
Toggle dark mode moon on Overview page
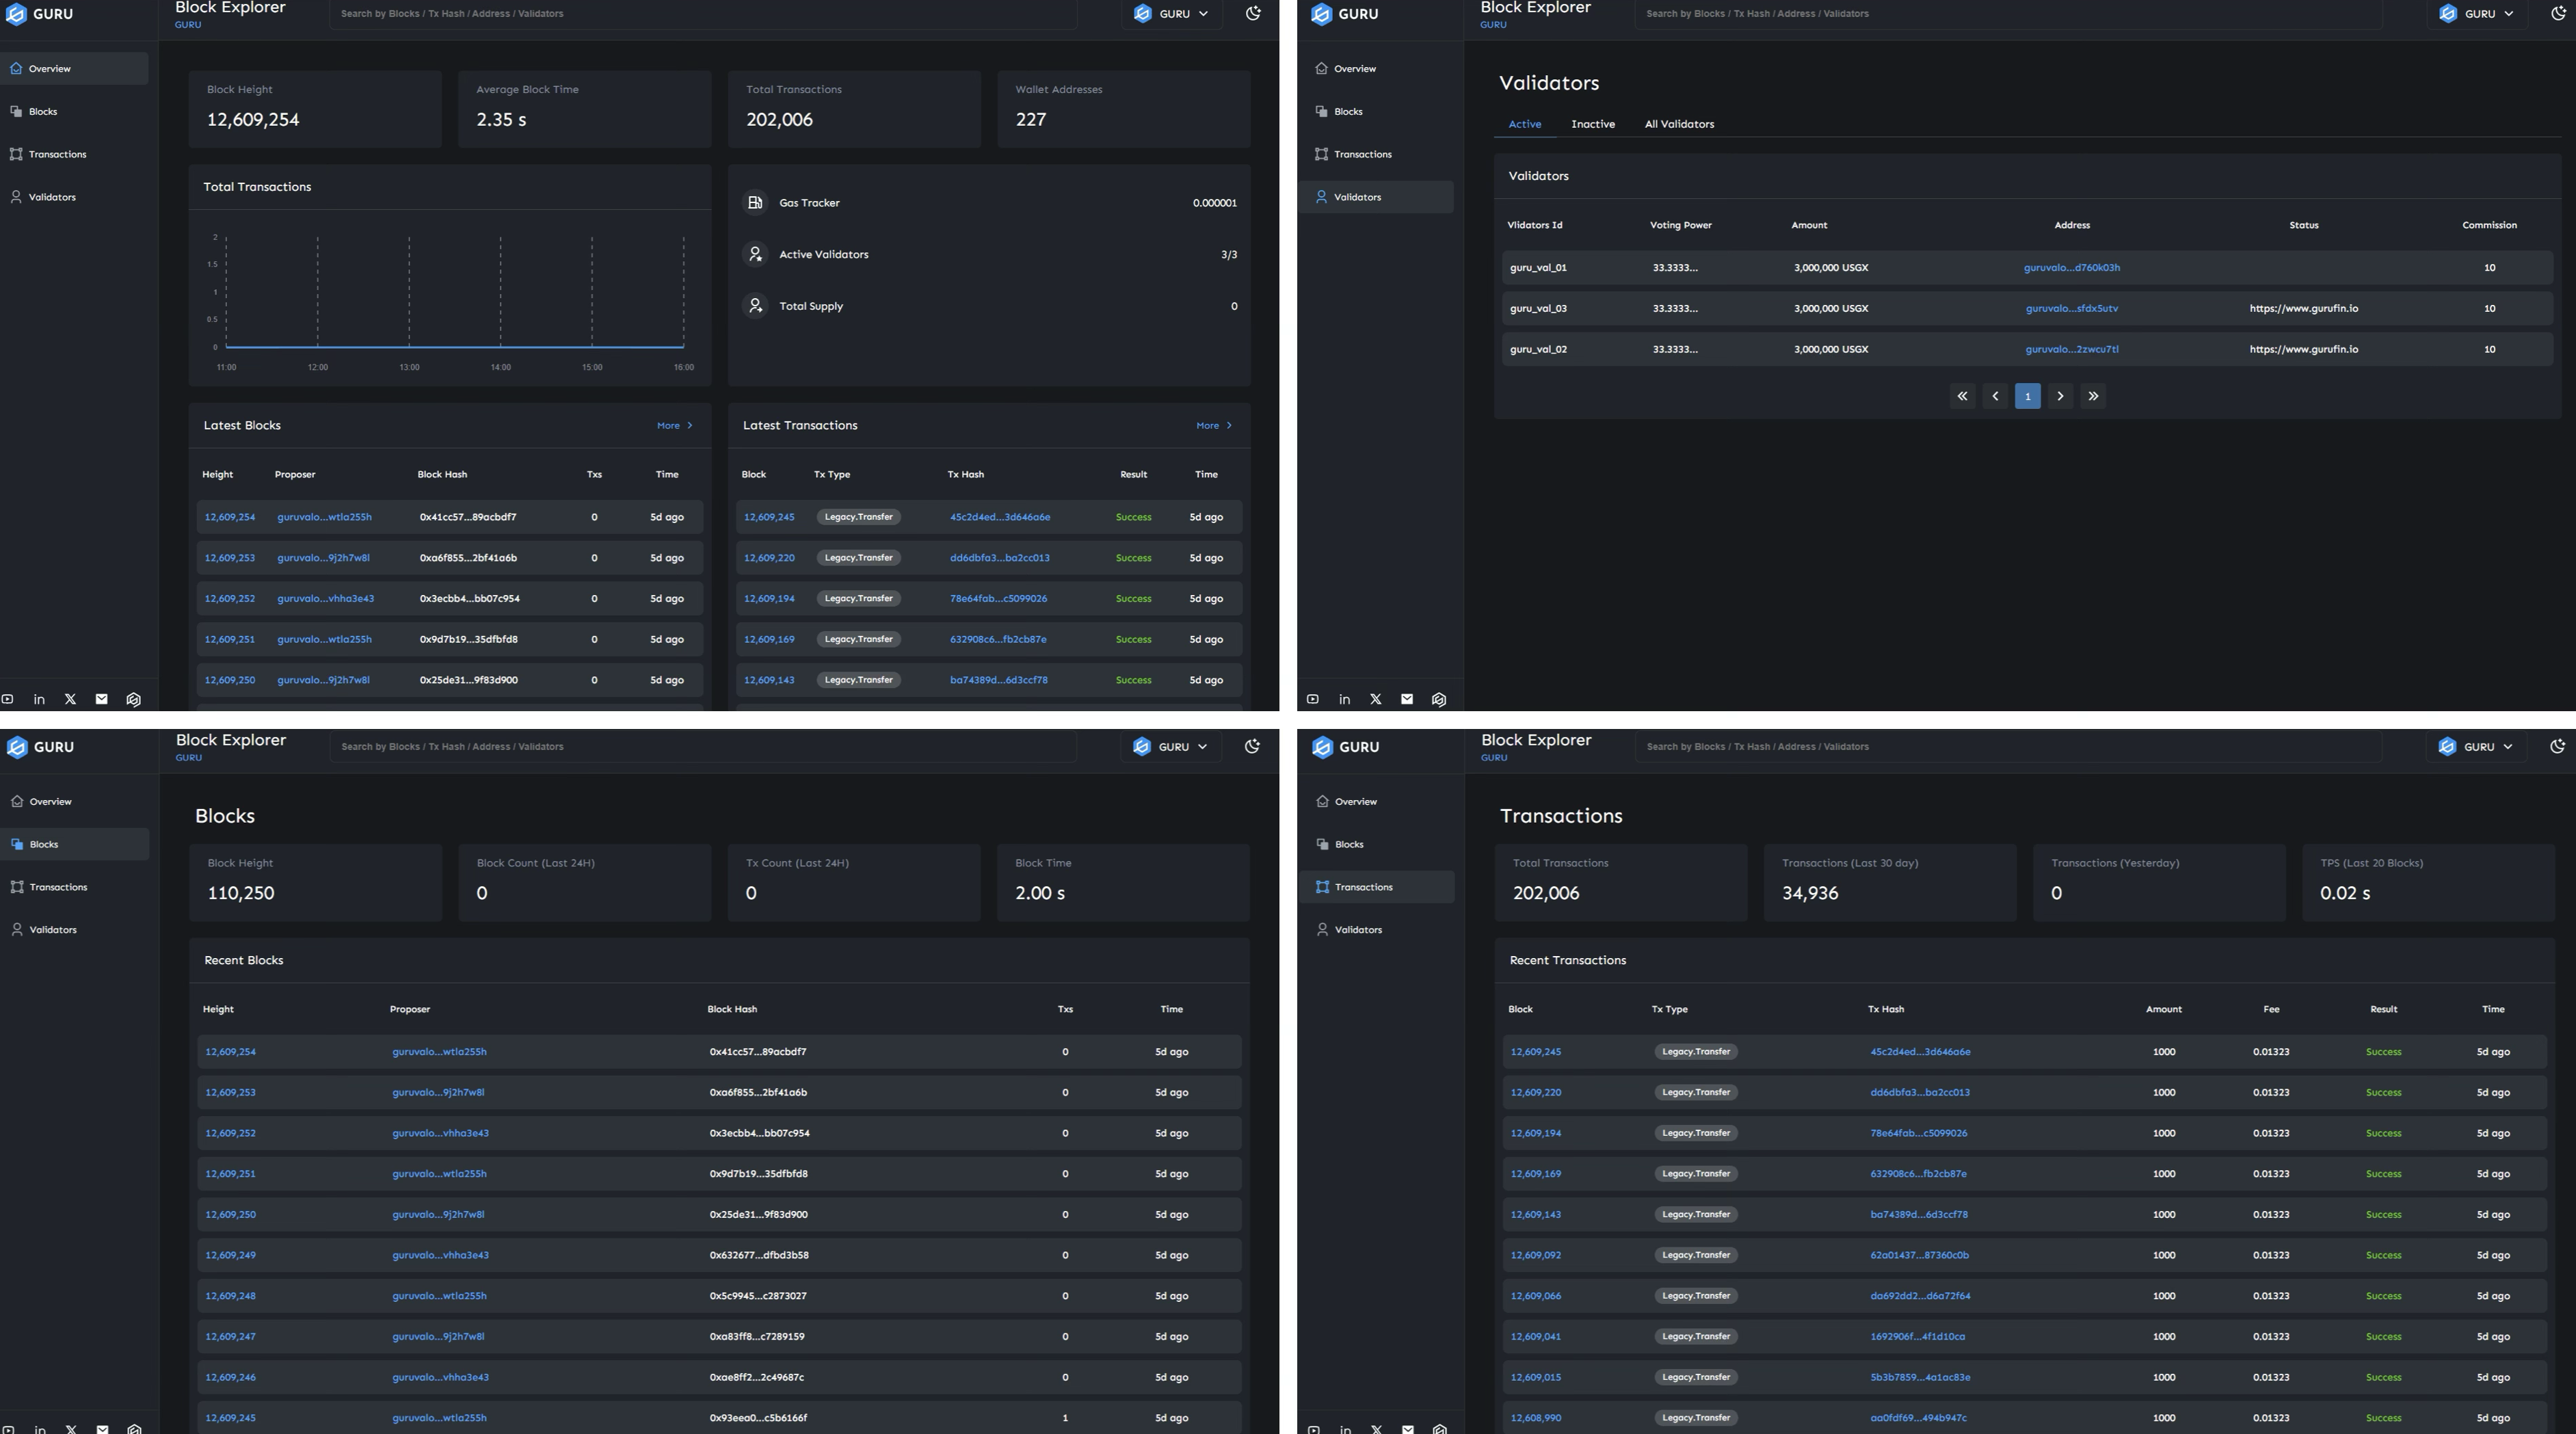click(x=1253, y=14)
